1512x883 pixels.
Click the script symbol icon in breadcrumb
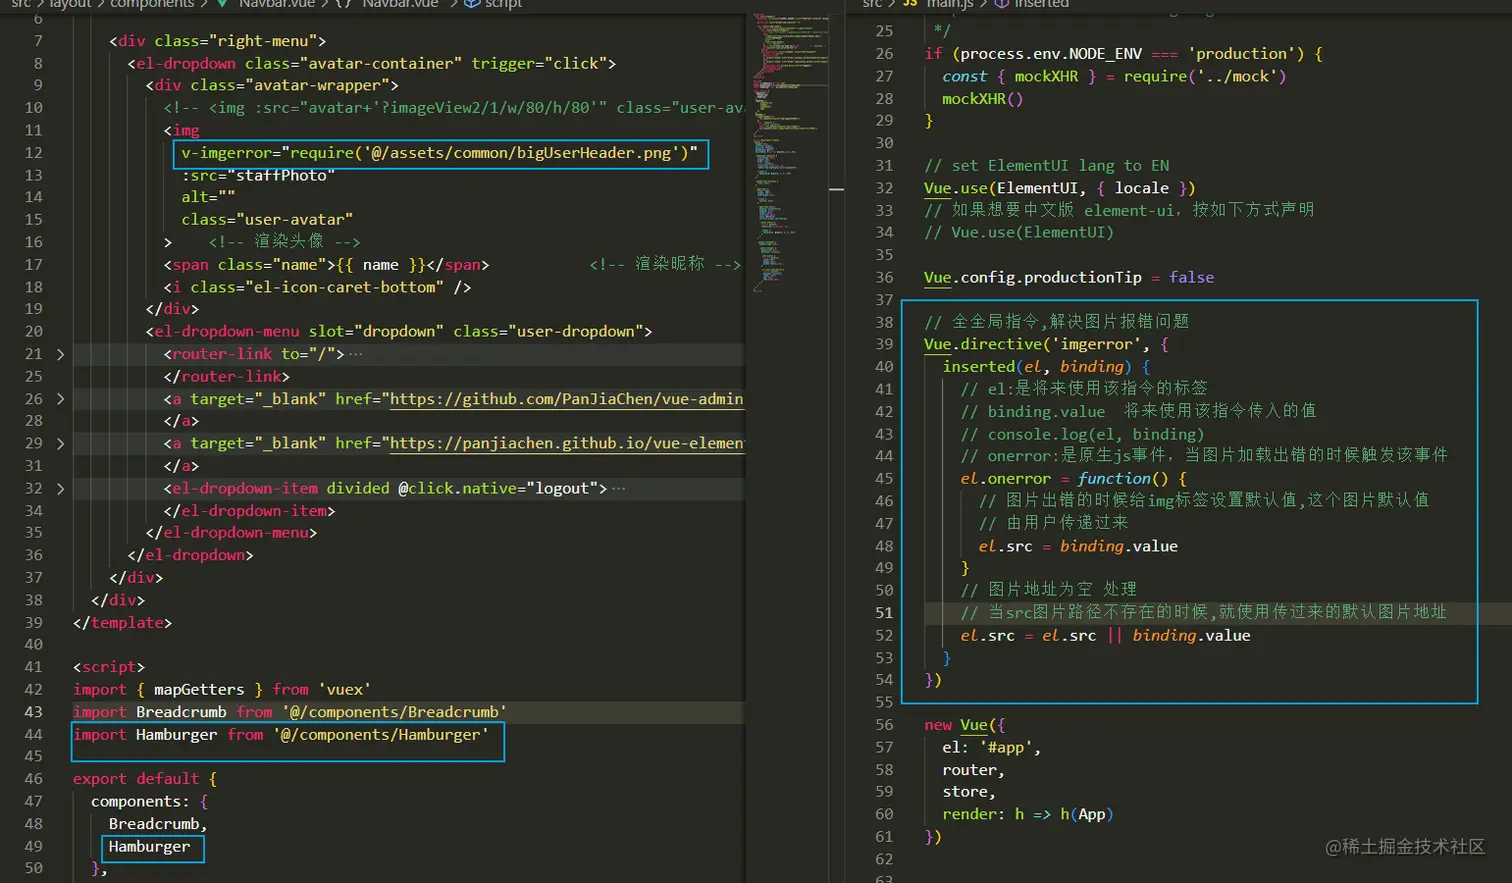pyautogui.click(x=472, y=4)
